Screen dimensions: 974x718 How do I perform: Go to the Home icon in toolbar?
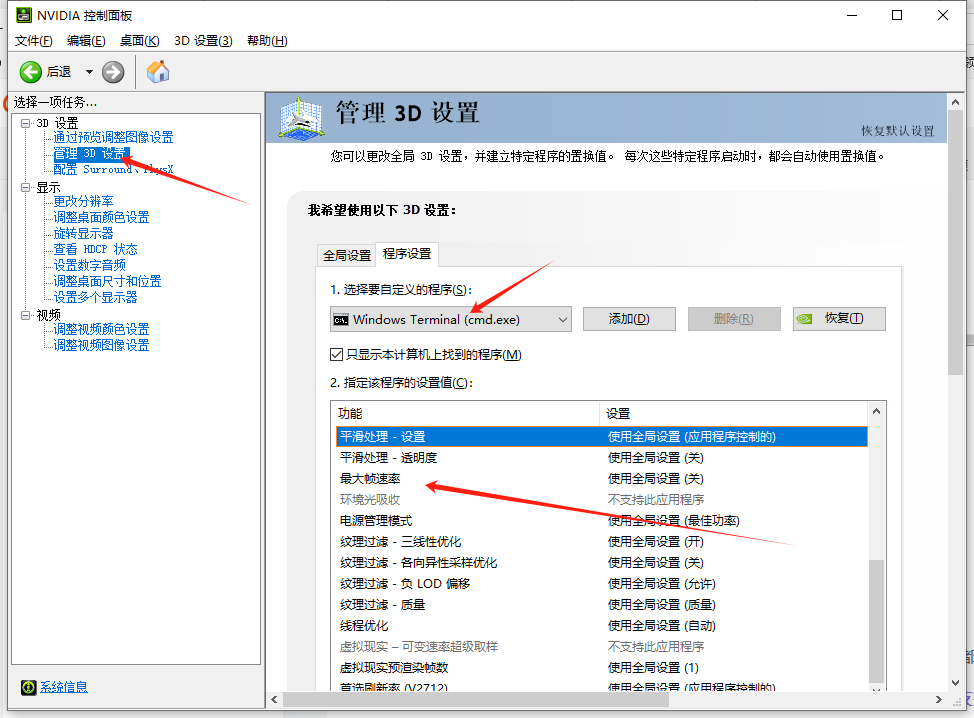coord(158,71)
